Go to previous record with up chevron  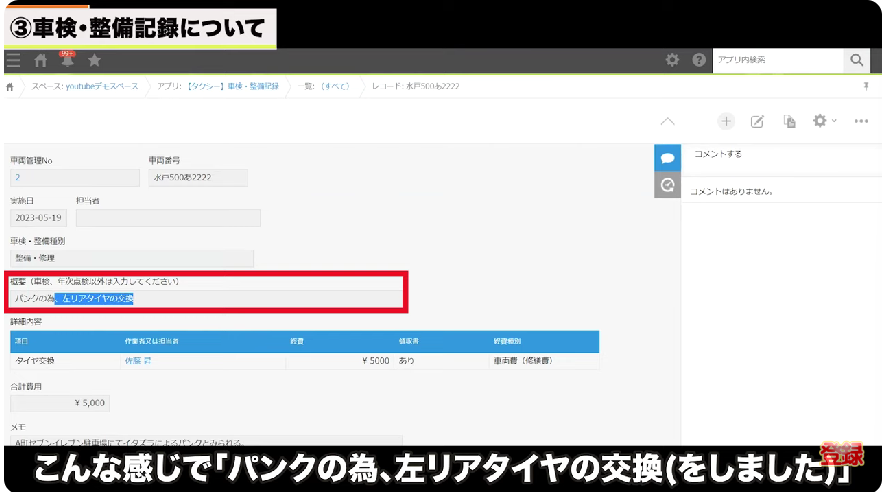[667, 121]
